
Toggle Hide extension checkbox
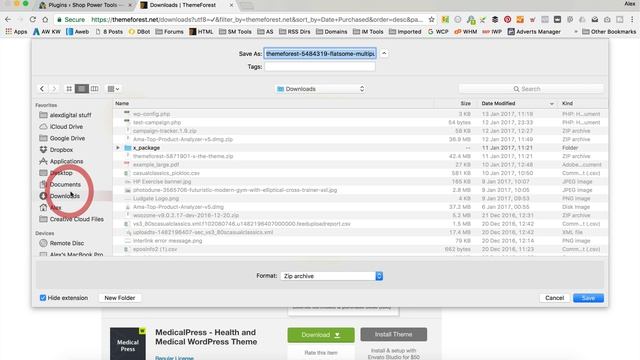[x=43, y=298]
